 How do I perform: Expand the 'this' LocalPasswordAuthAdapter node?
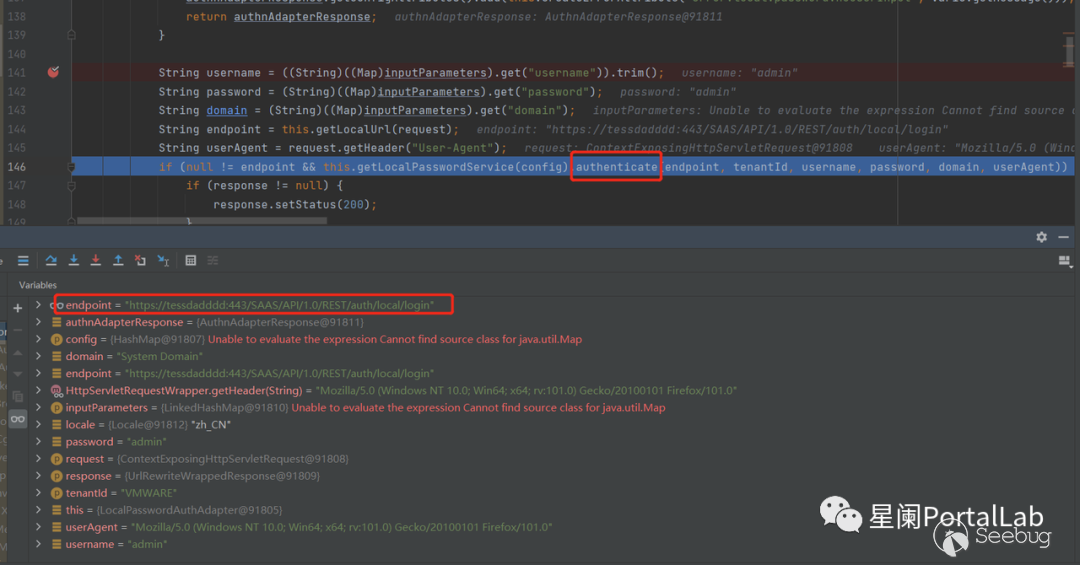(x=39, y=510)
